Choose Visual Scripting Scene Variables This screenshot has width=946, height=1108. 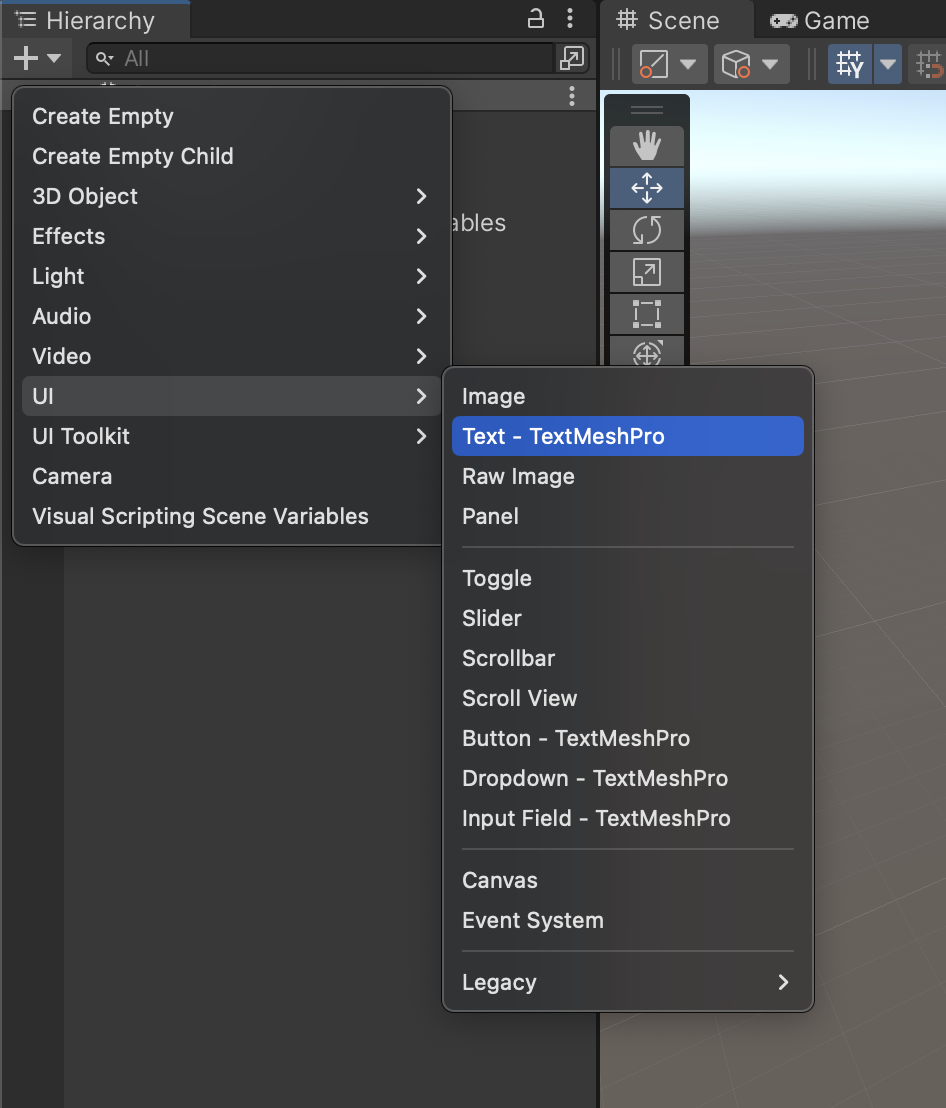pos(232,516)
